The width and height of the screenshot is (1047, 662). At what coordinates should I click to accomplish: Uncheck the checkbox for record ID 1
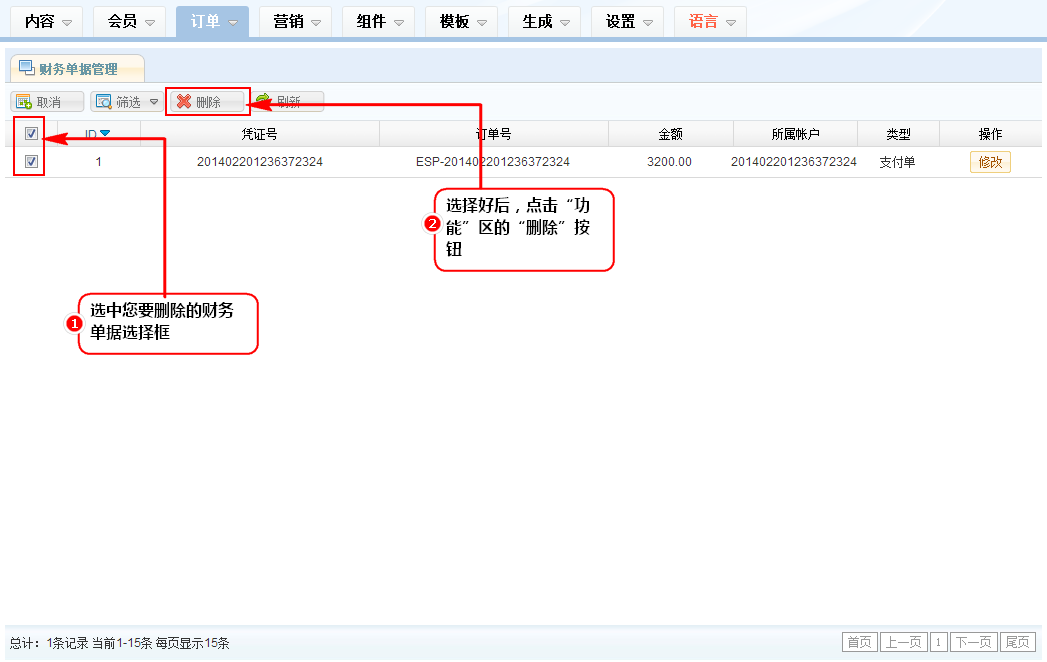(x=31, y=161)
